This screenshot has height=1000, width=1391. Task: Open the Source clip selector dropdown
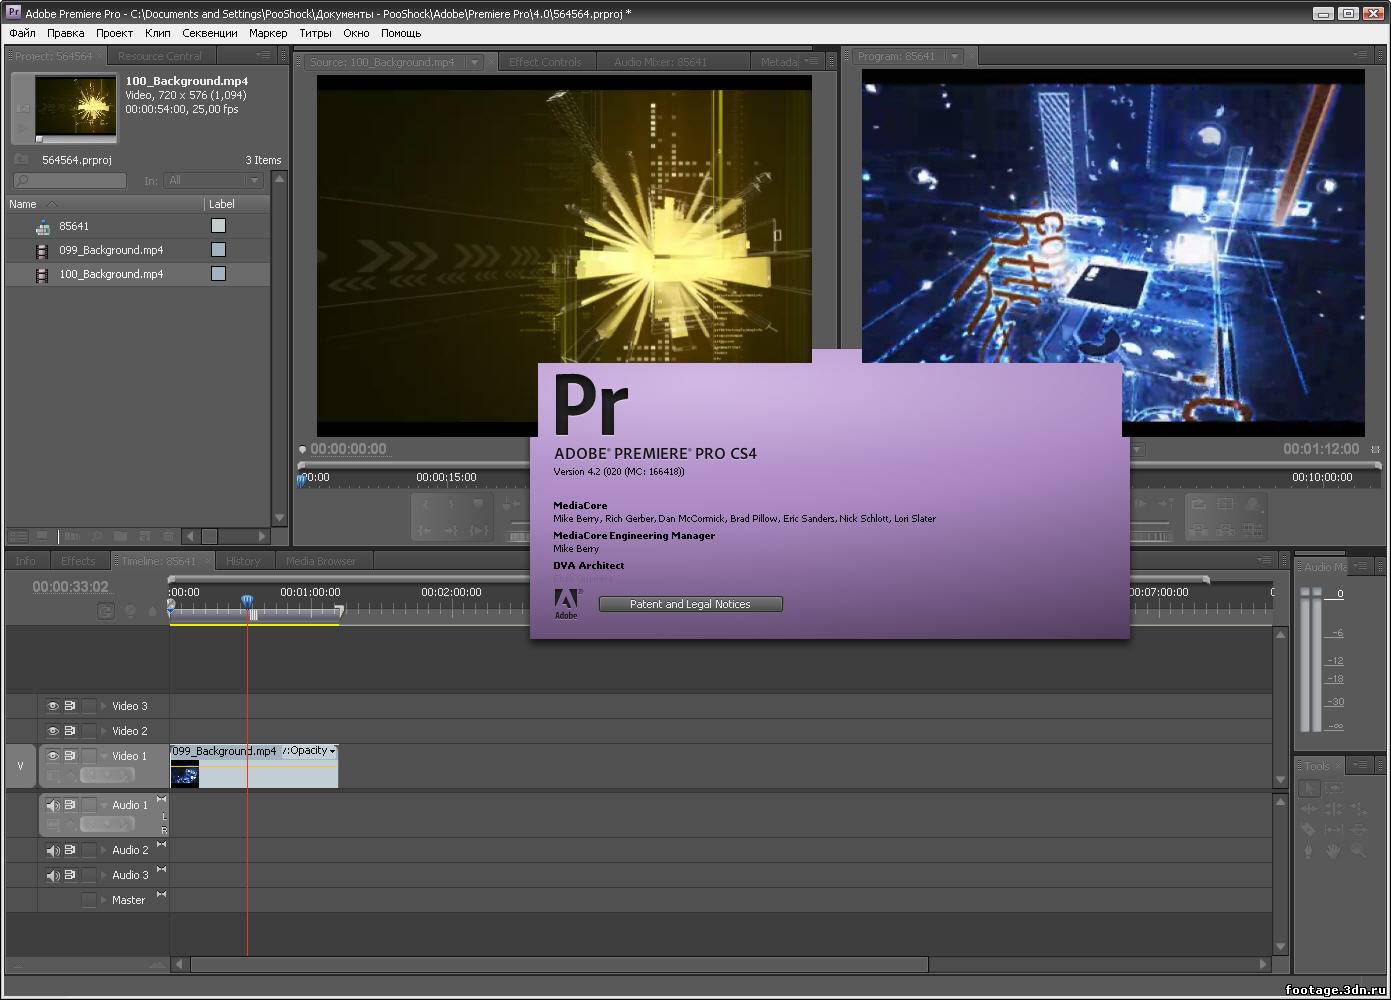(475, 62)
